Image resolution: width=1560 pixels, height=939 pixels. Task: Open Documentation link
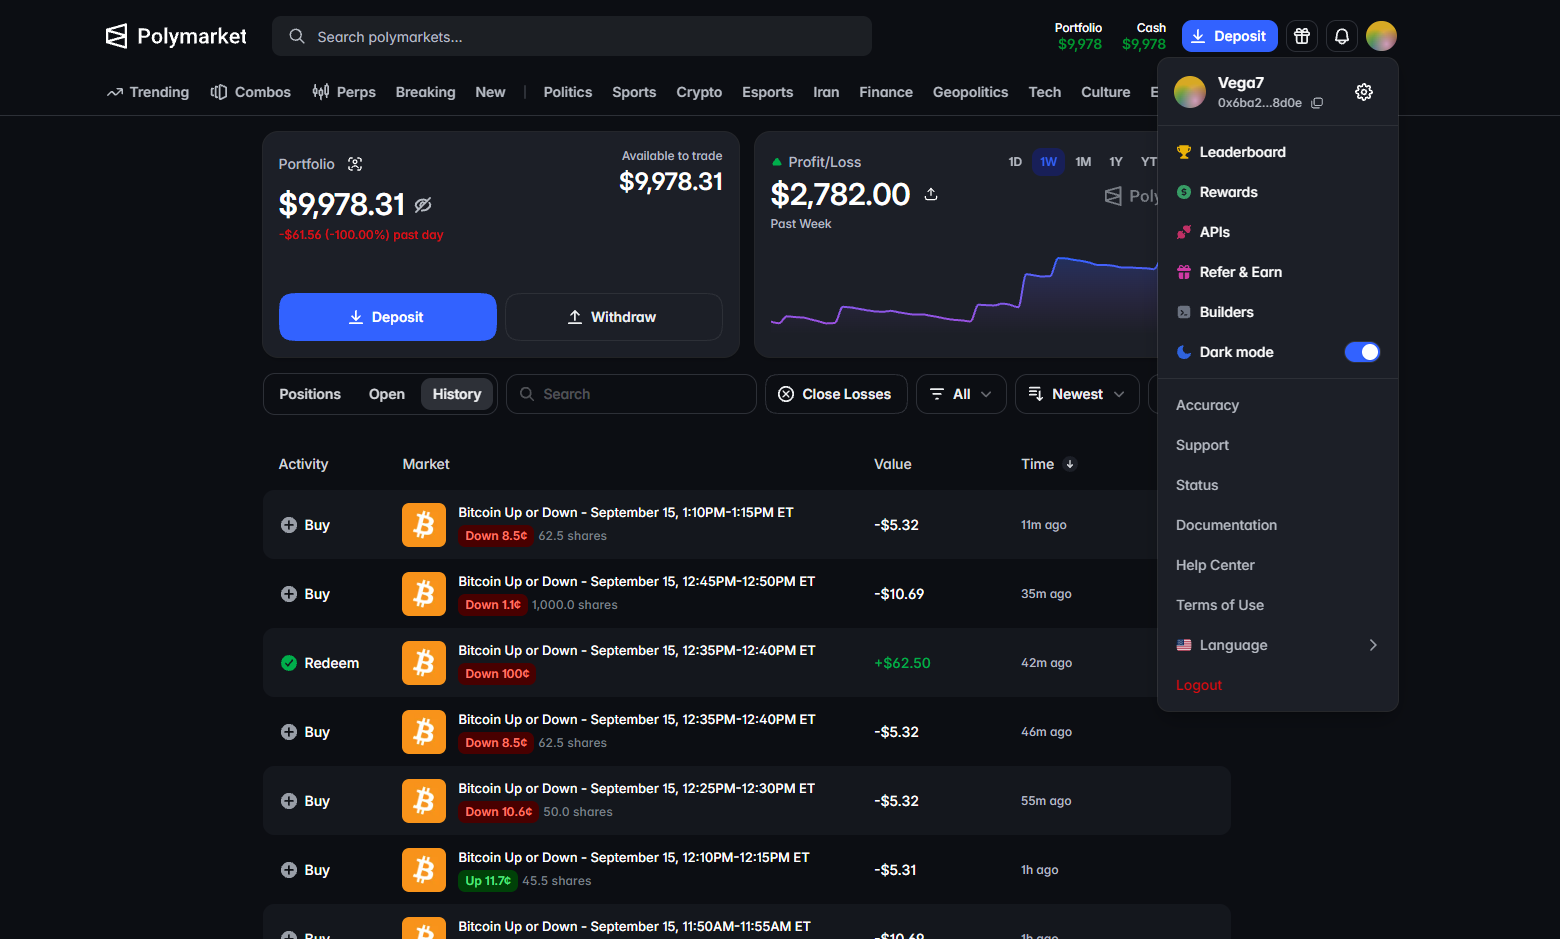point(1226,525)
